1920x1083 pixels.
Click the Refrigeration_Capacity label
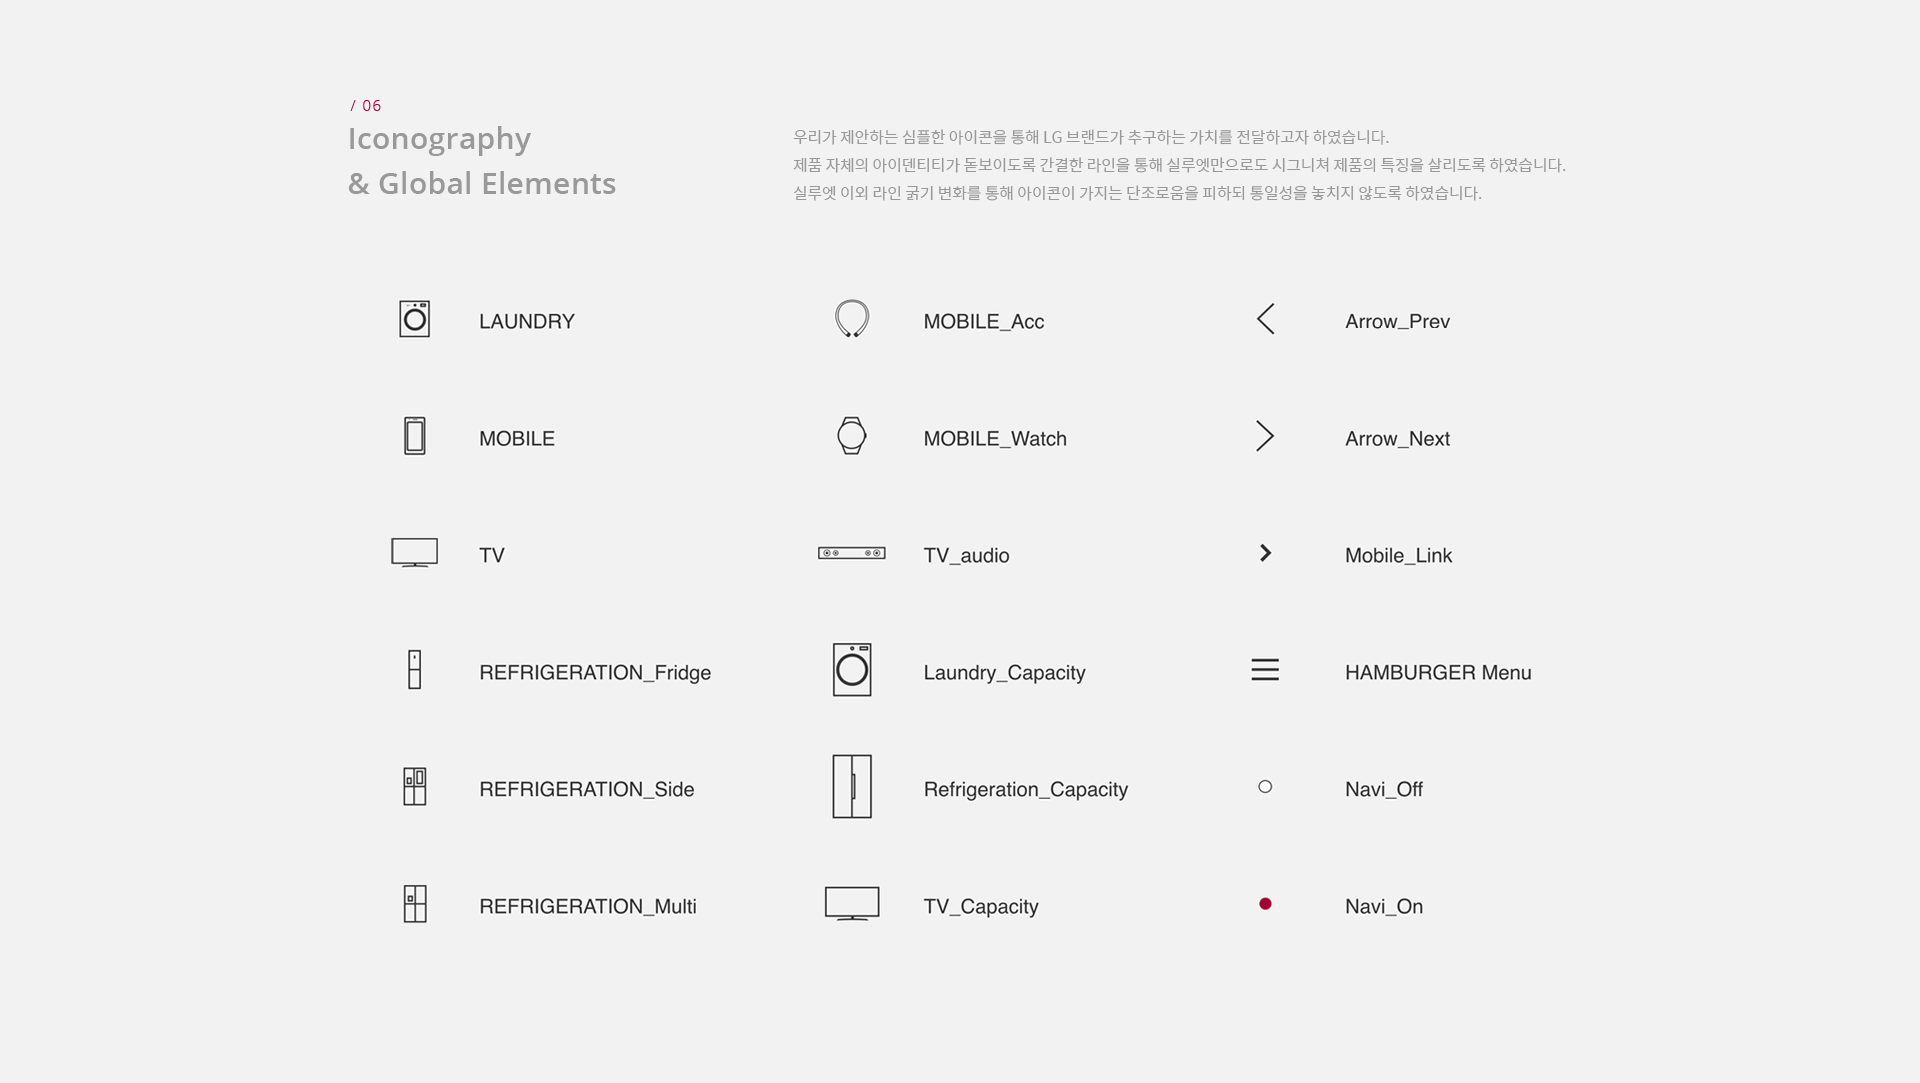click(1026, 790)
